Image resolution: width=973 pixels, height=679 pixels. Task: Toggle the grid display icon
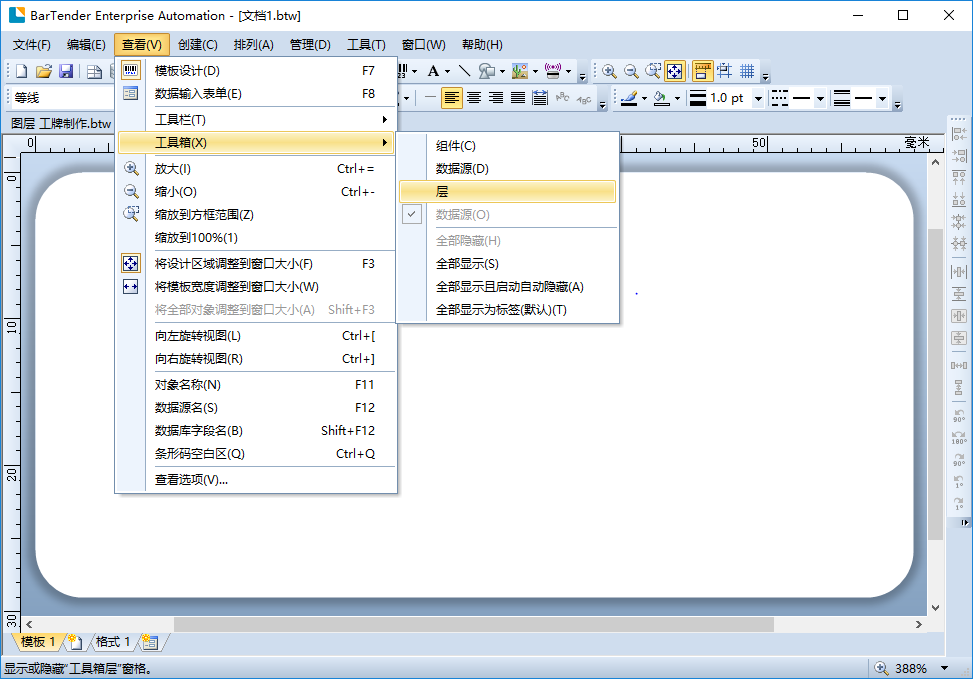click(747, 71)
